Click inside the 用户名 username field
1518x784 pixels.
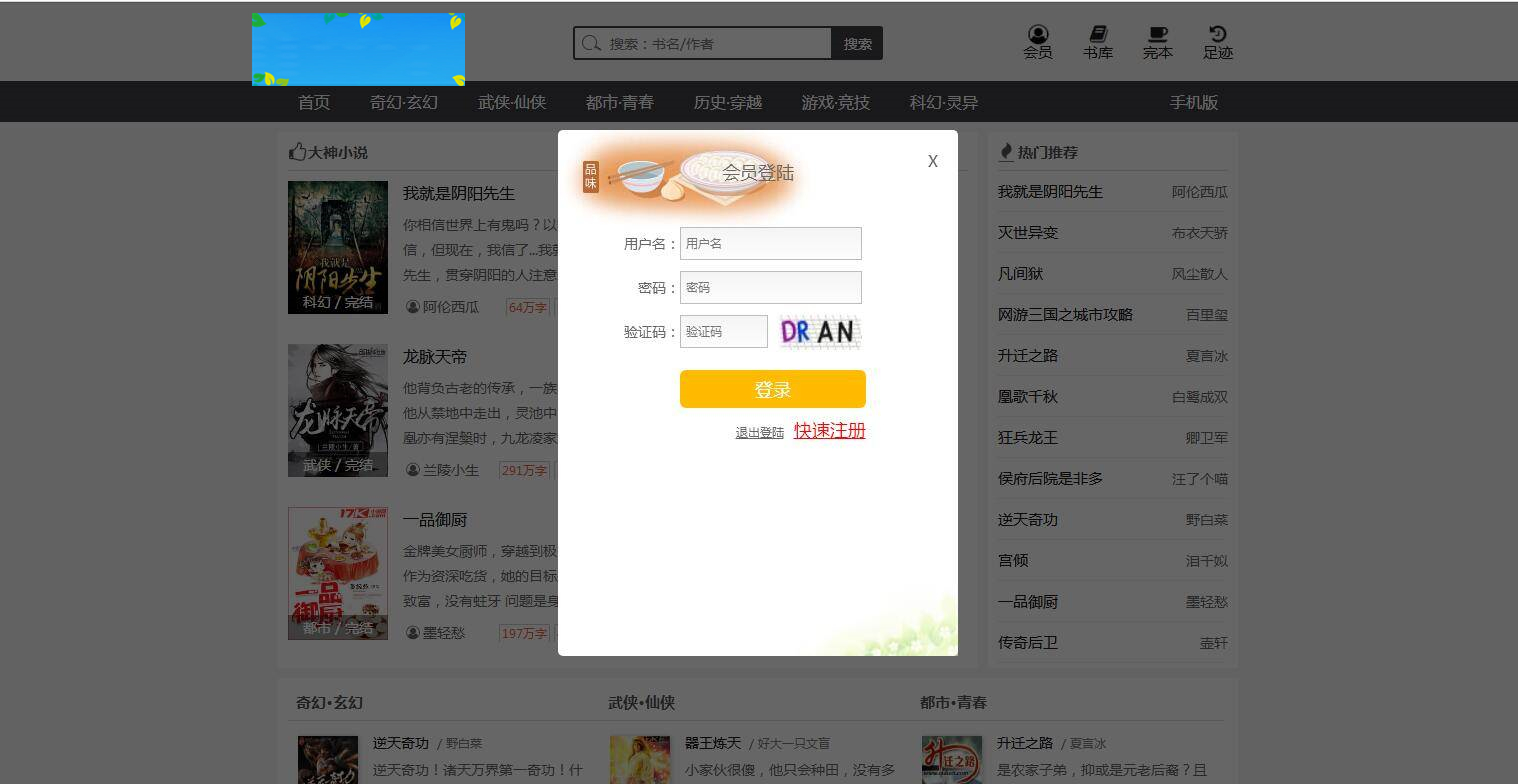(x=770, y=243)
